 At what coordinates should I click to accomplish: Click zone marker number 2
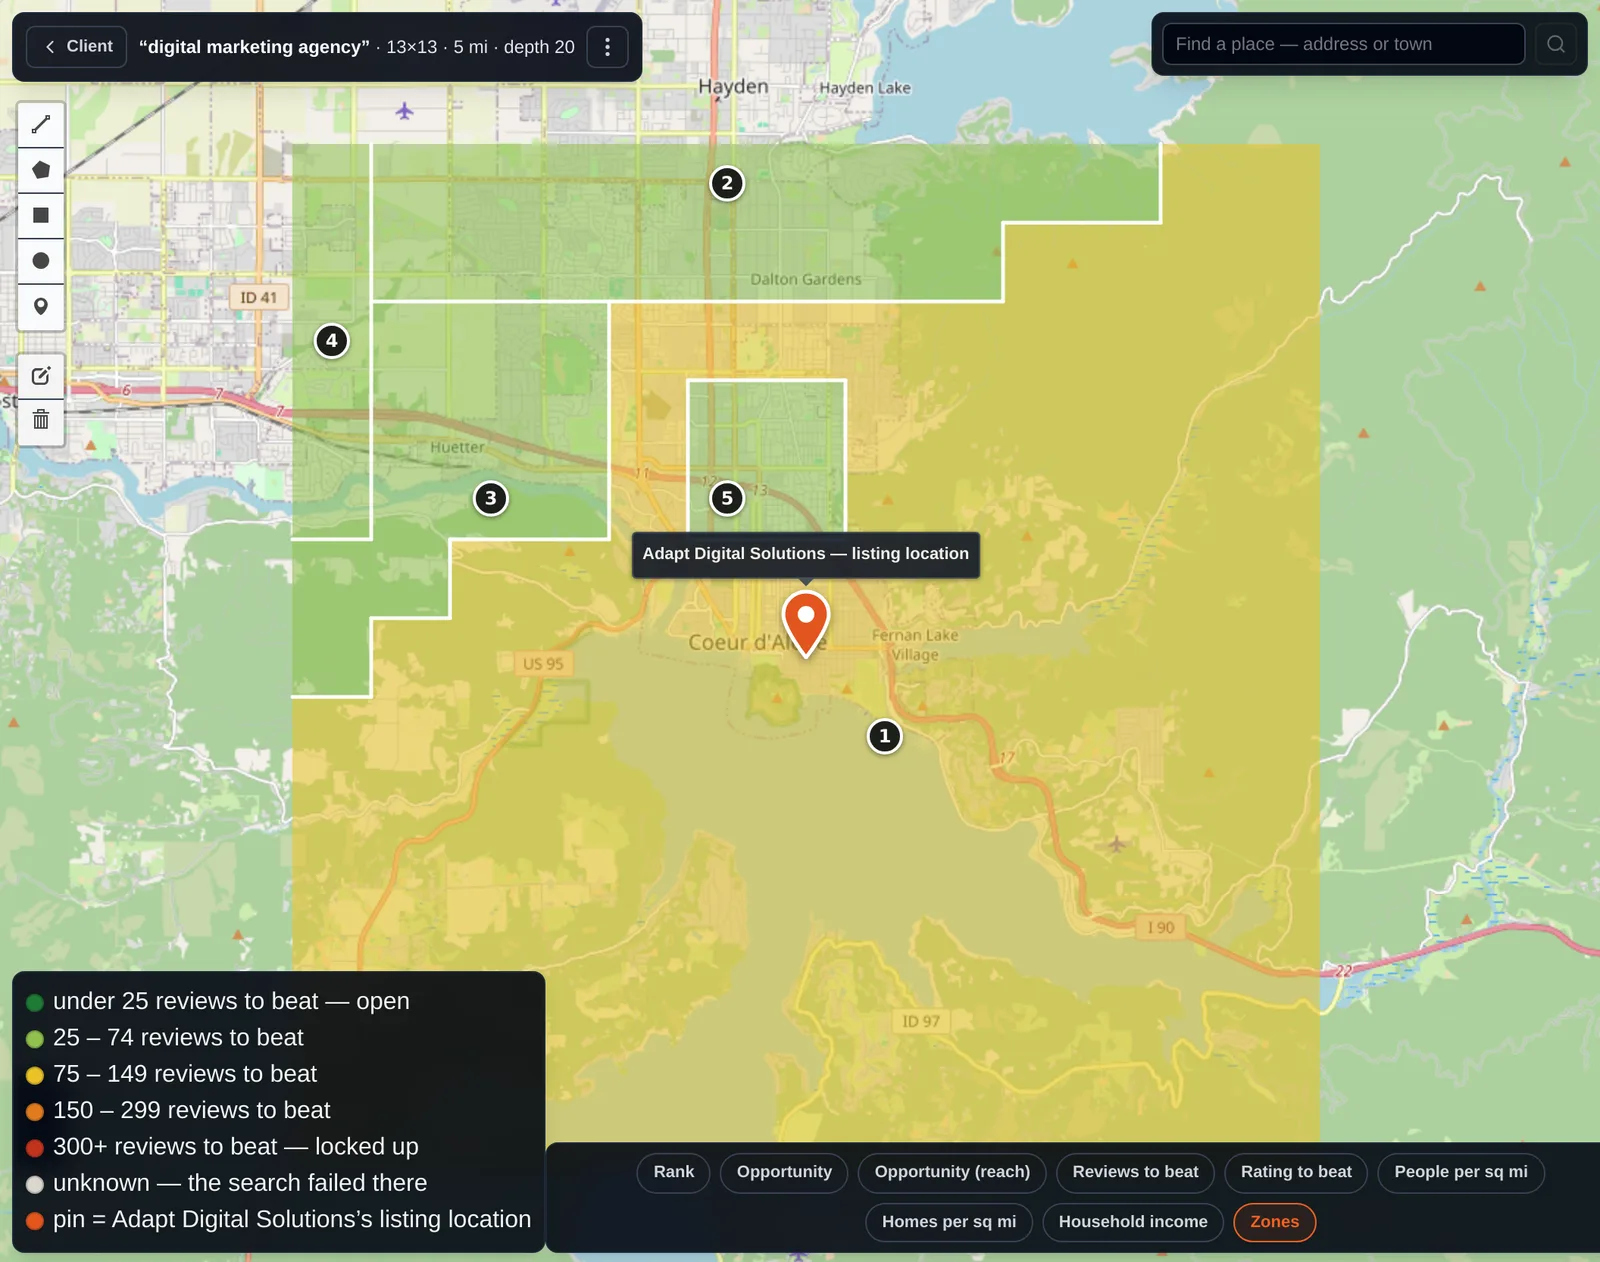(x=727, y=183)
